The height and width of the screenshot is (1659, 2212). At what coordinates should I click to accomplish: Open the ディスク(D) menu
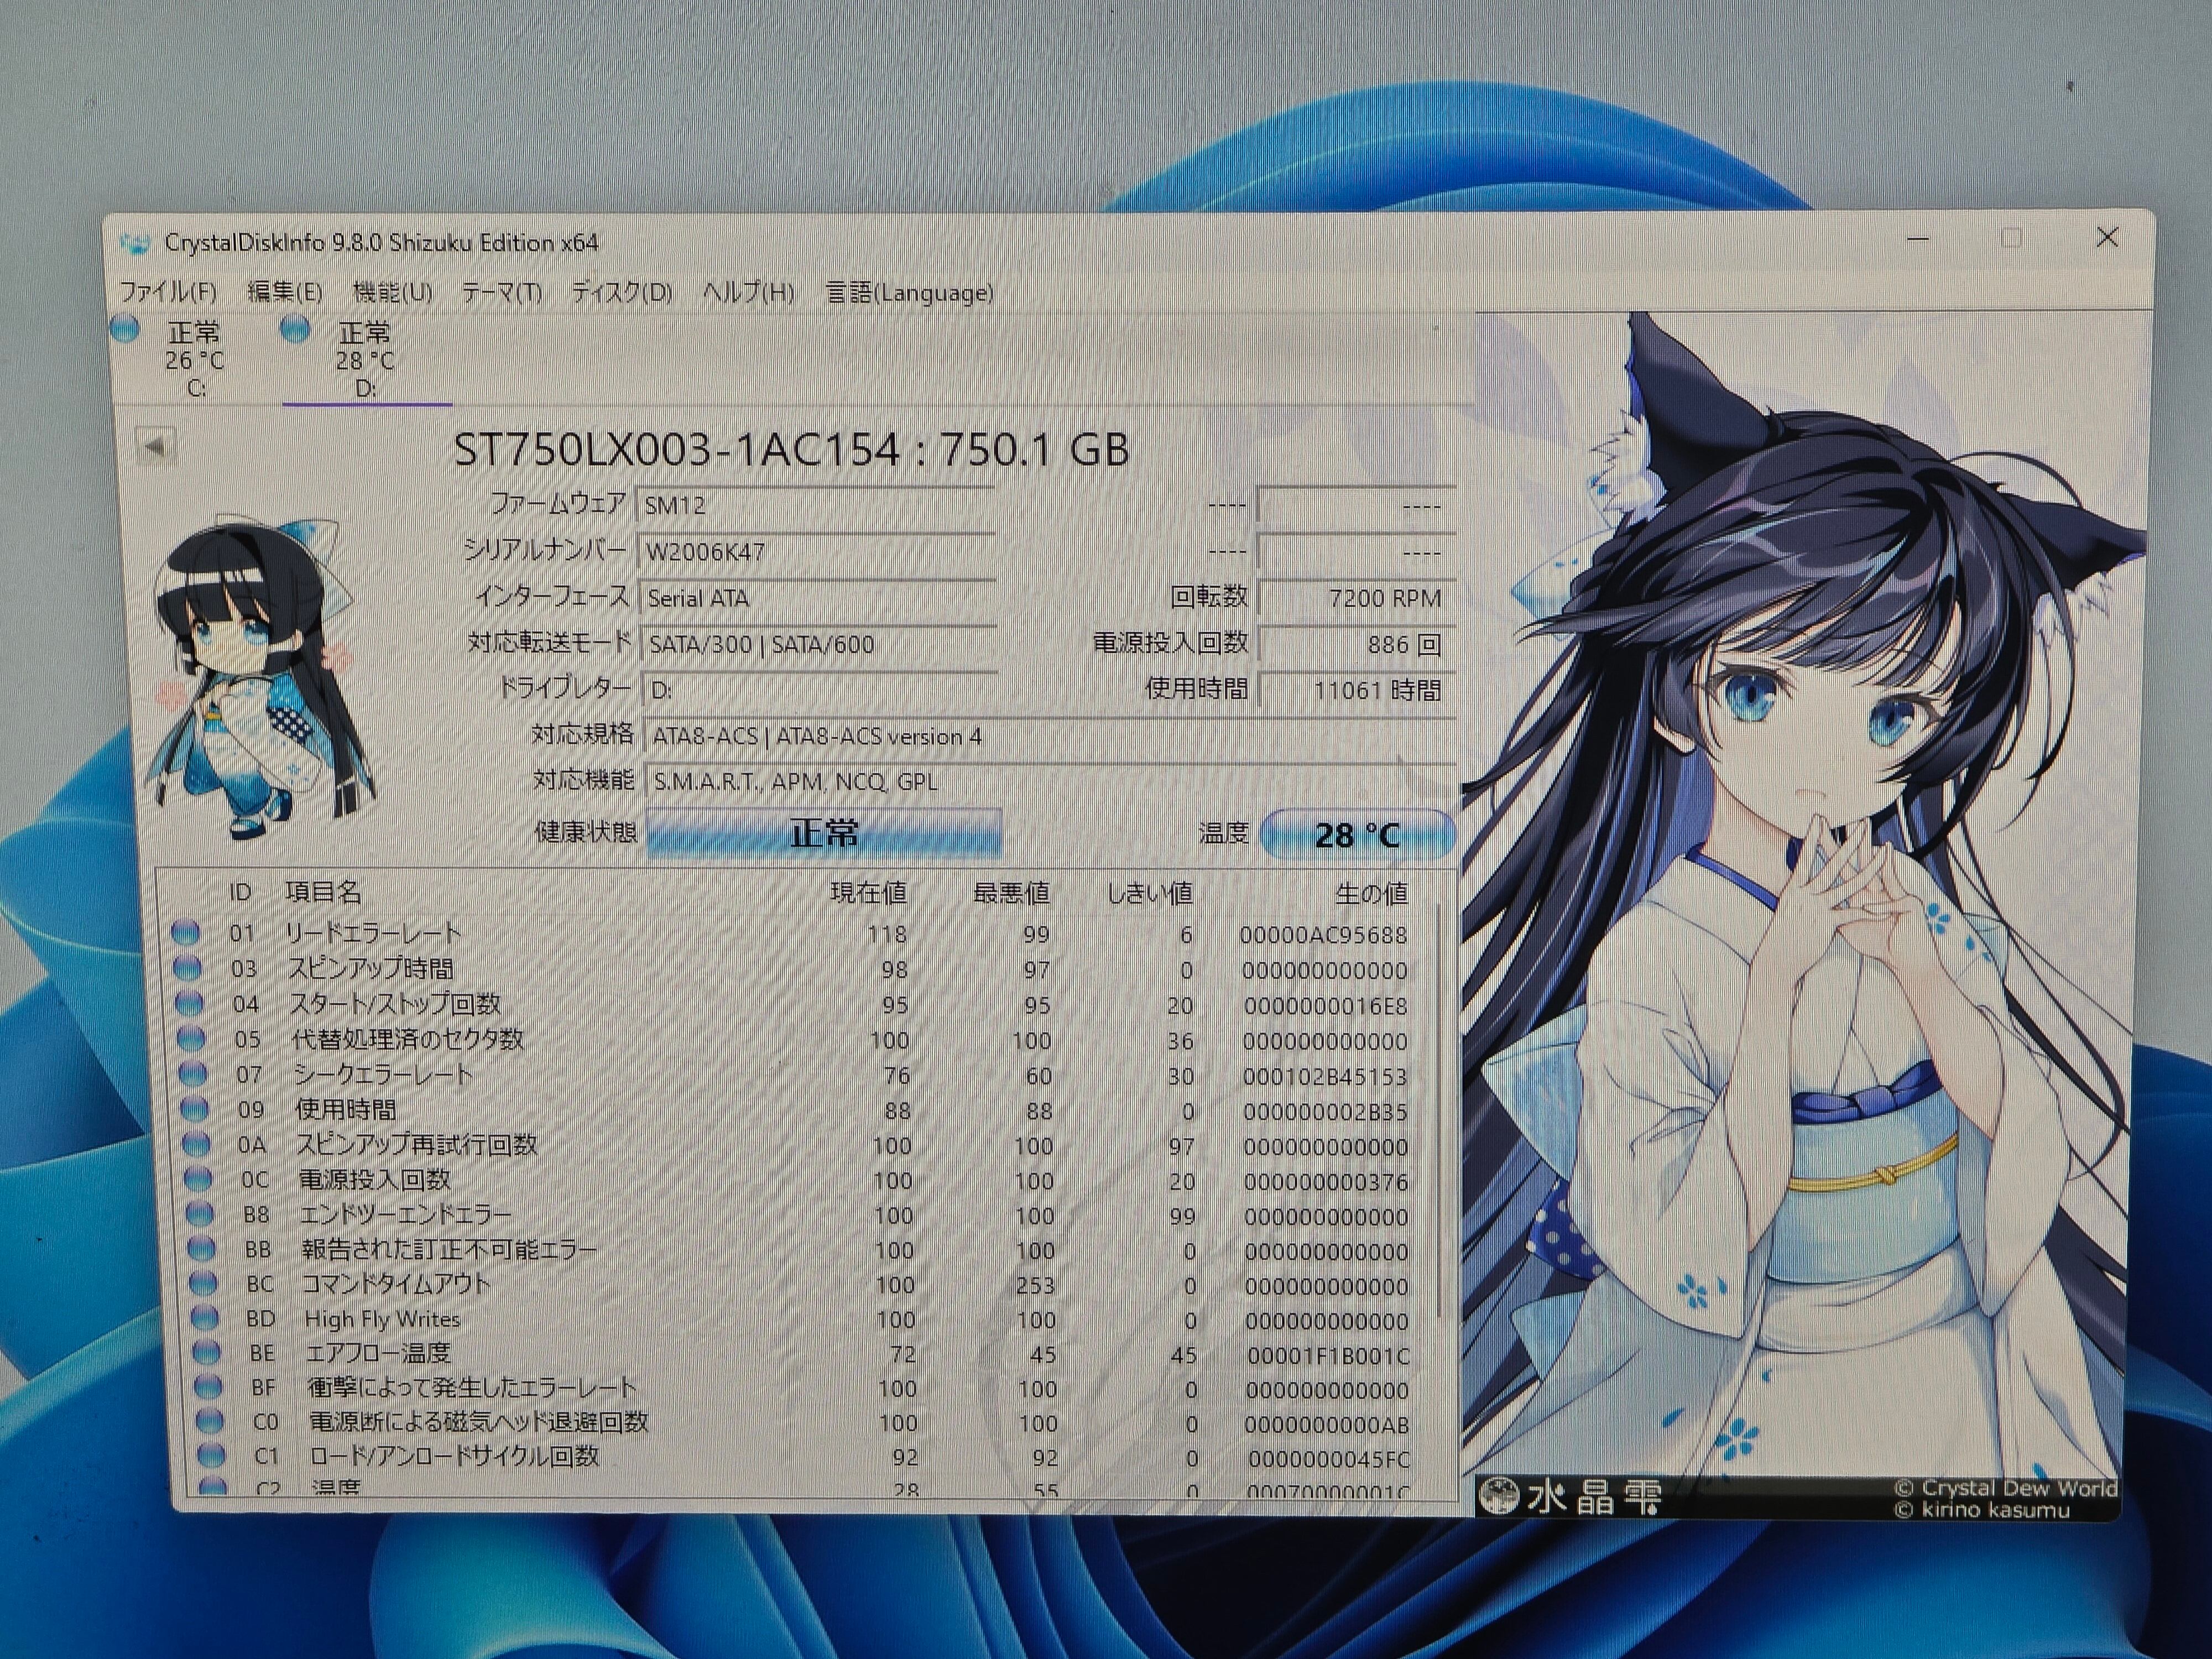pos(621,292)
